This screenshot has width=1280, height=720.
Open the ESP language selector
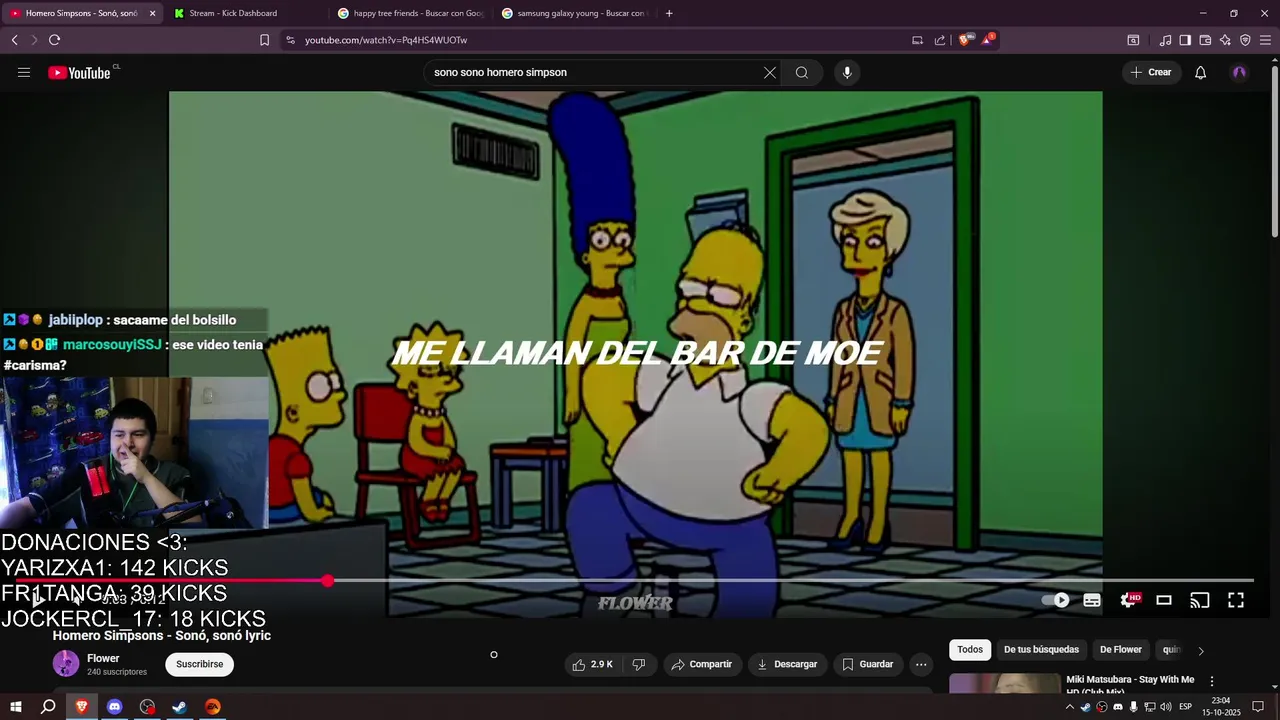1185,707
